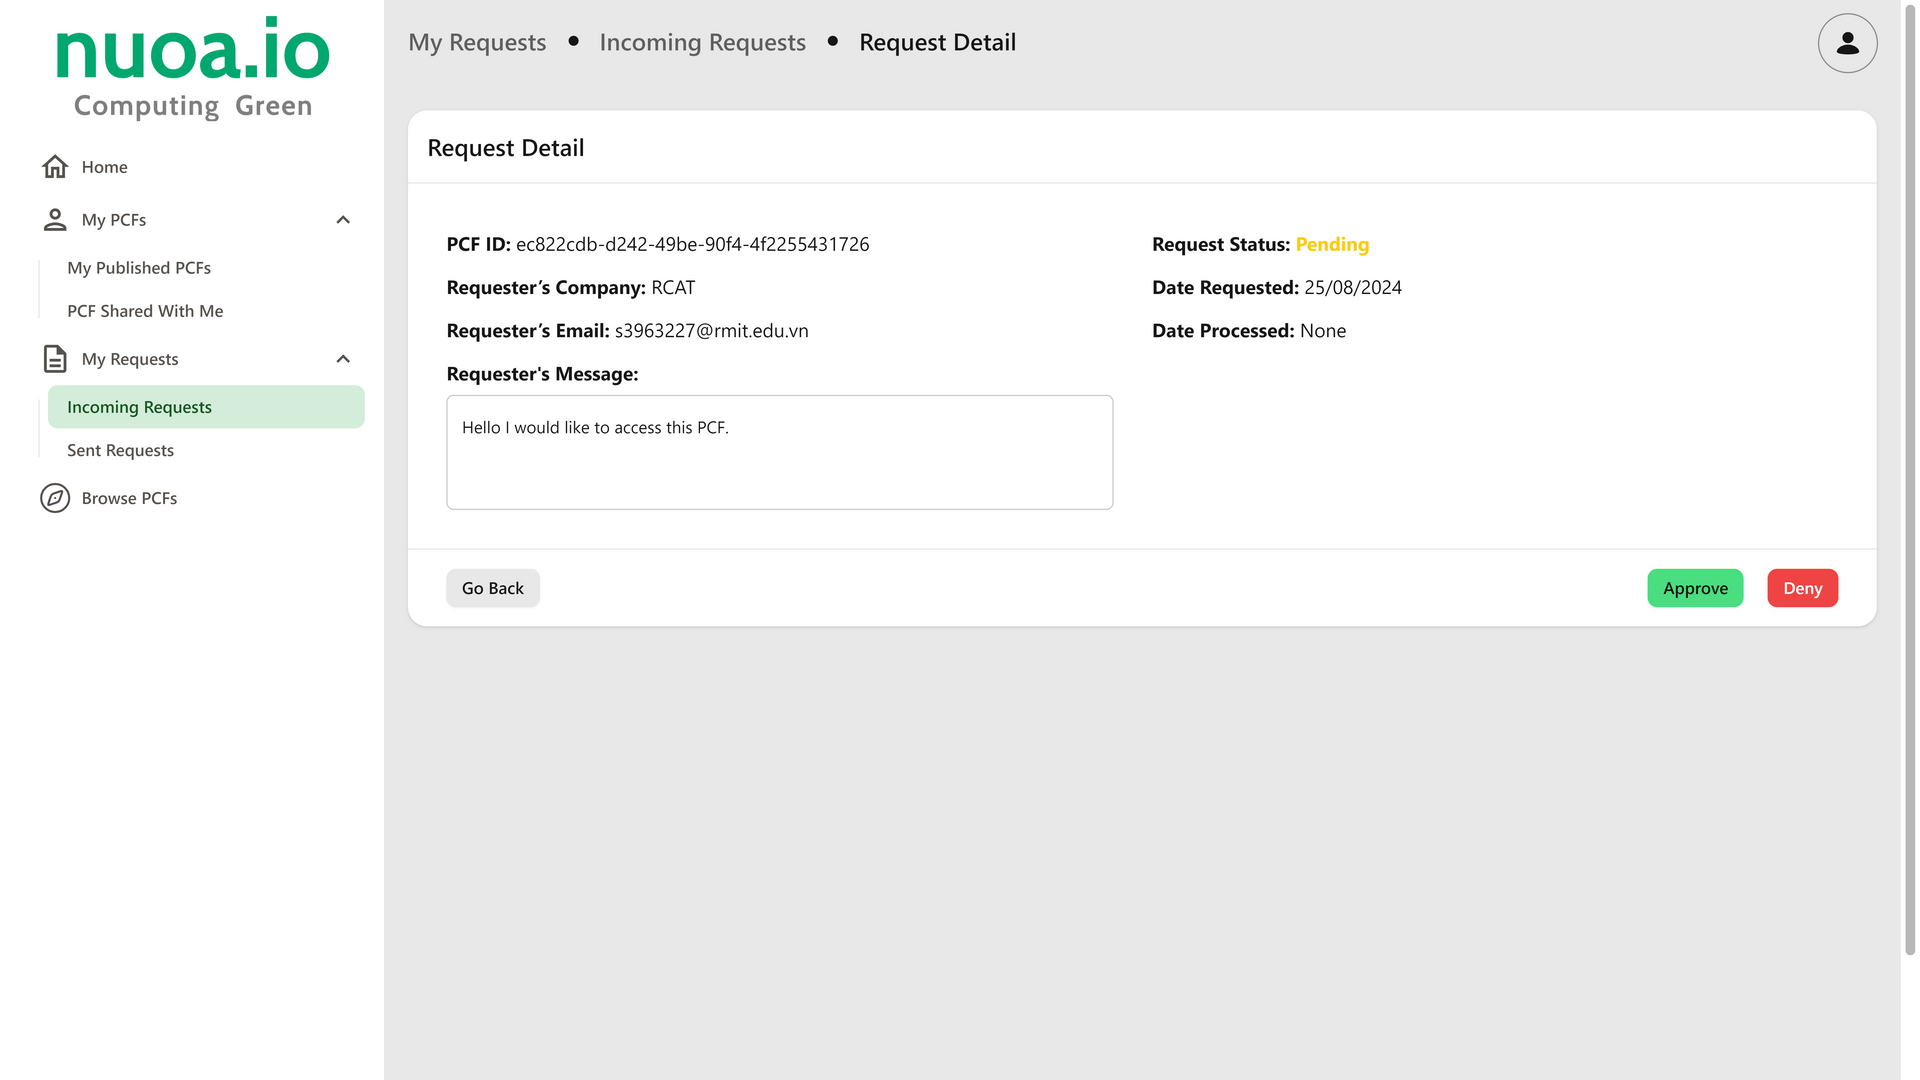
Task: Click the Browse PCFs compass icon
Action: [x=55, y=498]
